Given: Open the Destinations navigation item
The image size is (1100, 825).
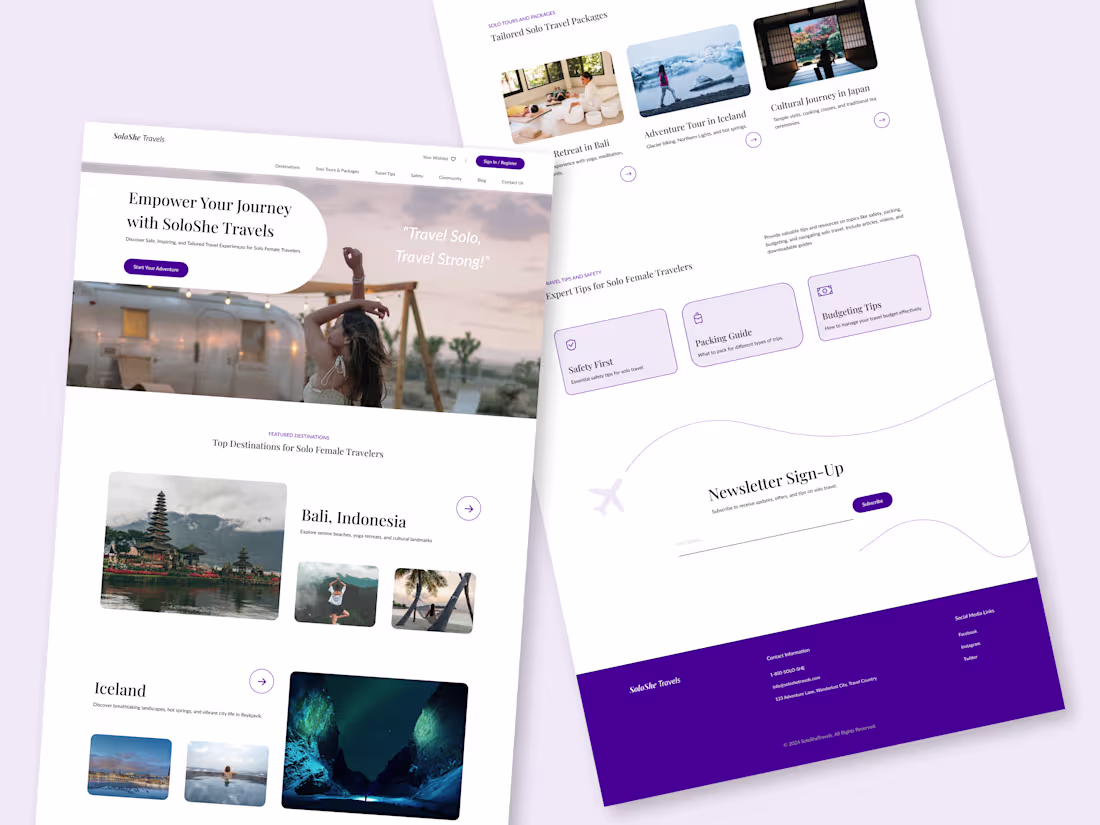Looking at the screenshot, I should pyautogui.click(x=288, y=166).
